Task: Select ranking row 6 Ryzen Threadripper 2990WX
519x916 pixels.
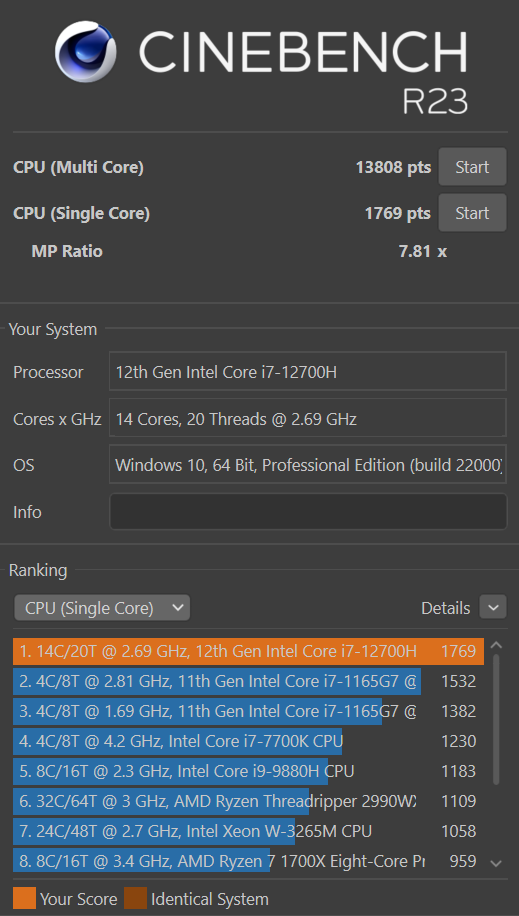Action: (x=248, y=801)
